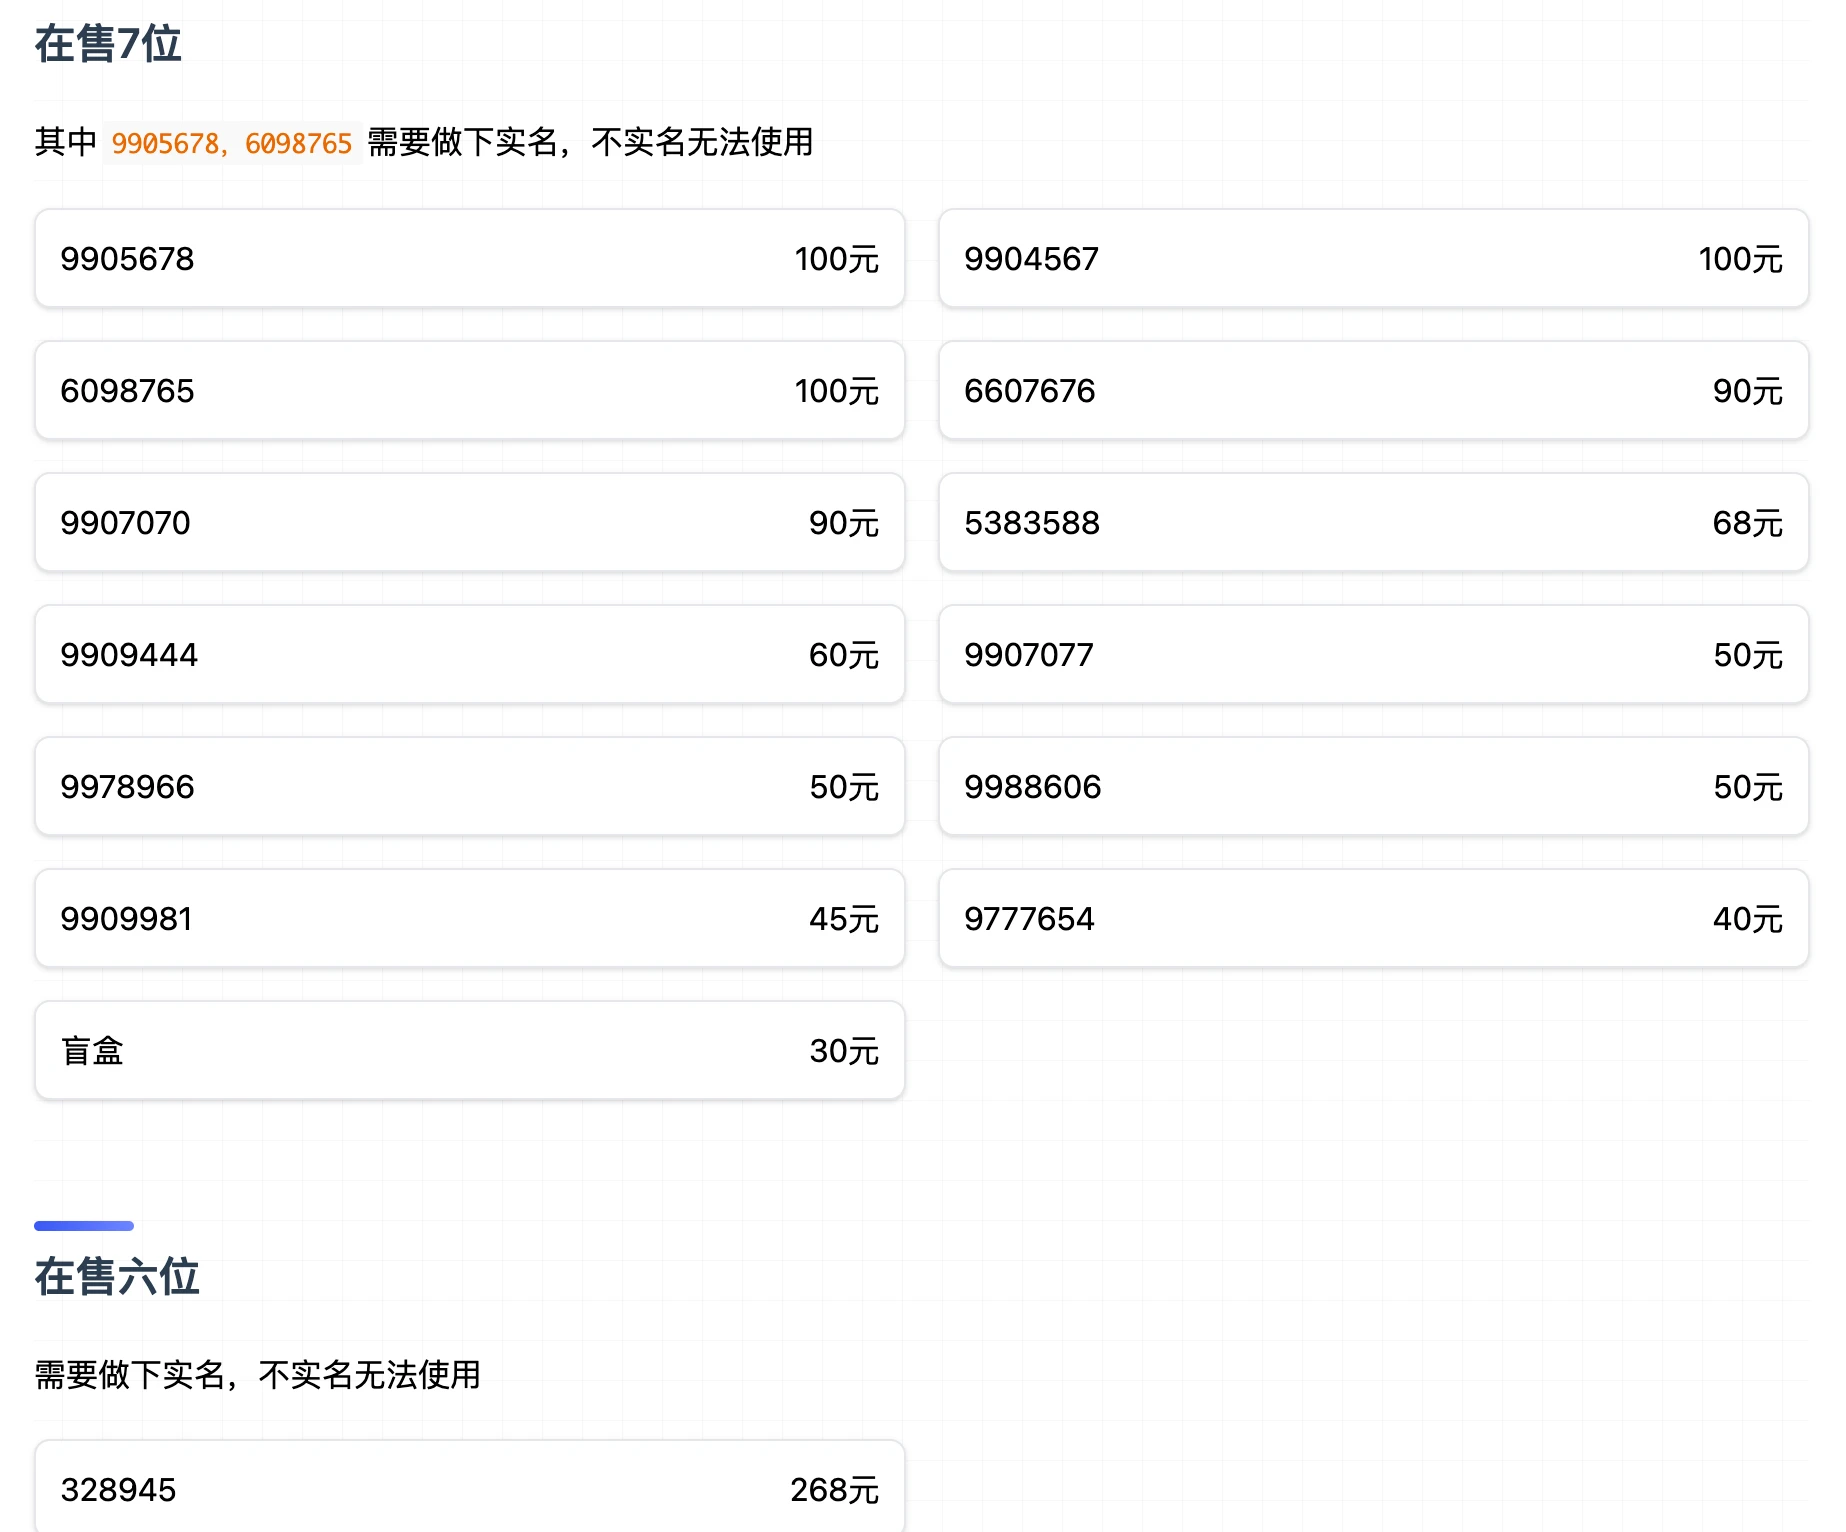Click the real-name notice under 在售六位
This screenshot has width=1846, height=1532.
(x=257, y=1375)
